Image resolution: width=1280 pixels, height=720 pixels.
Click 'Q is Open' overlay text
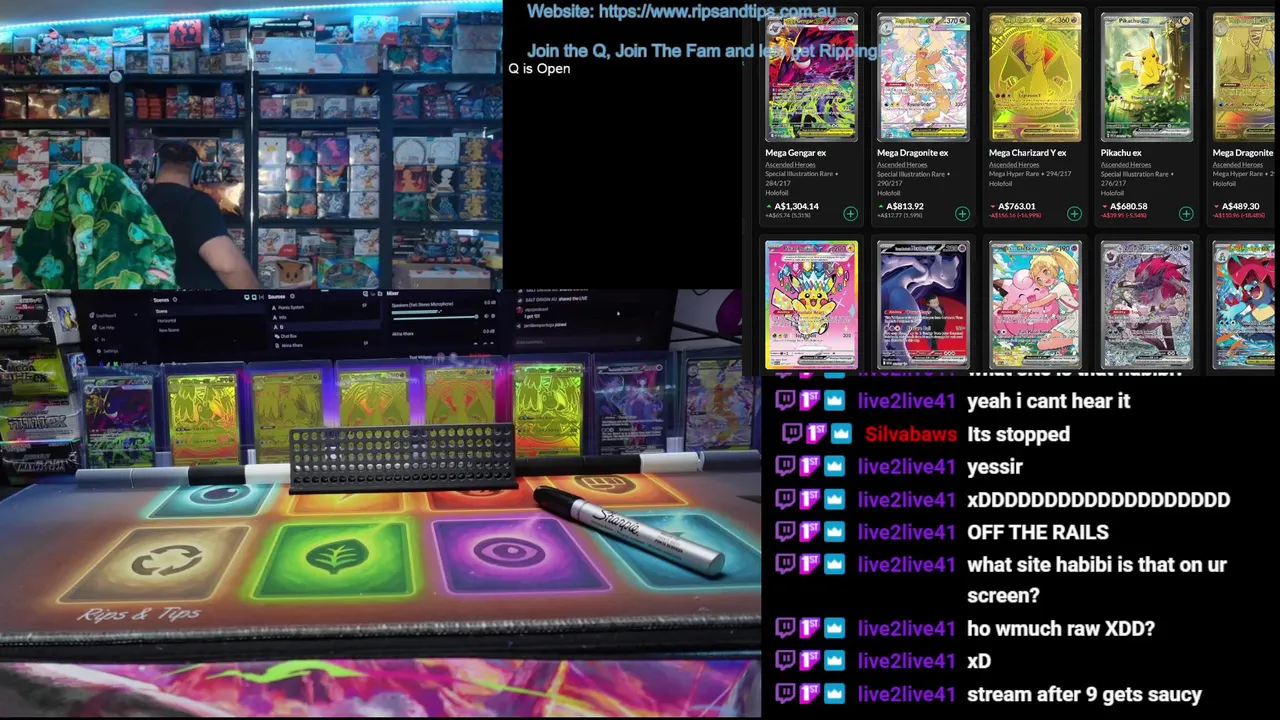coord(539,68)
